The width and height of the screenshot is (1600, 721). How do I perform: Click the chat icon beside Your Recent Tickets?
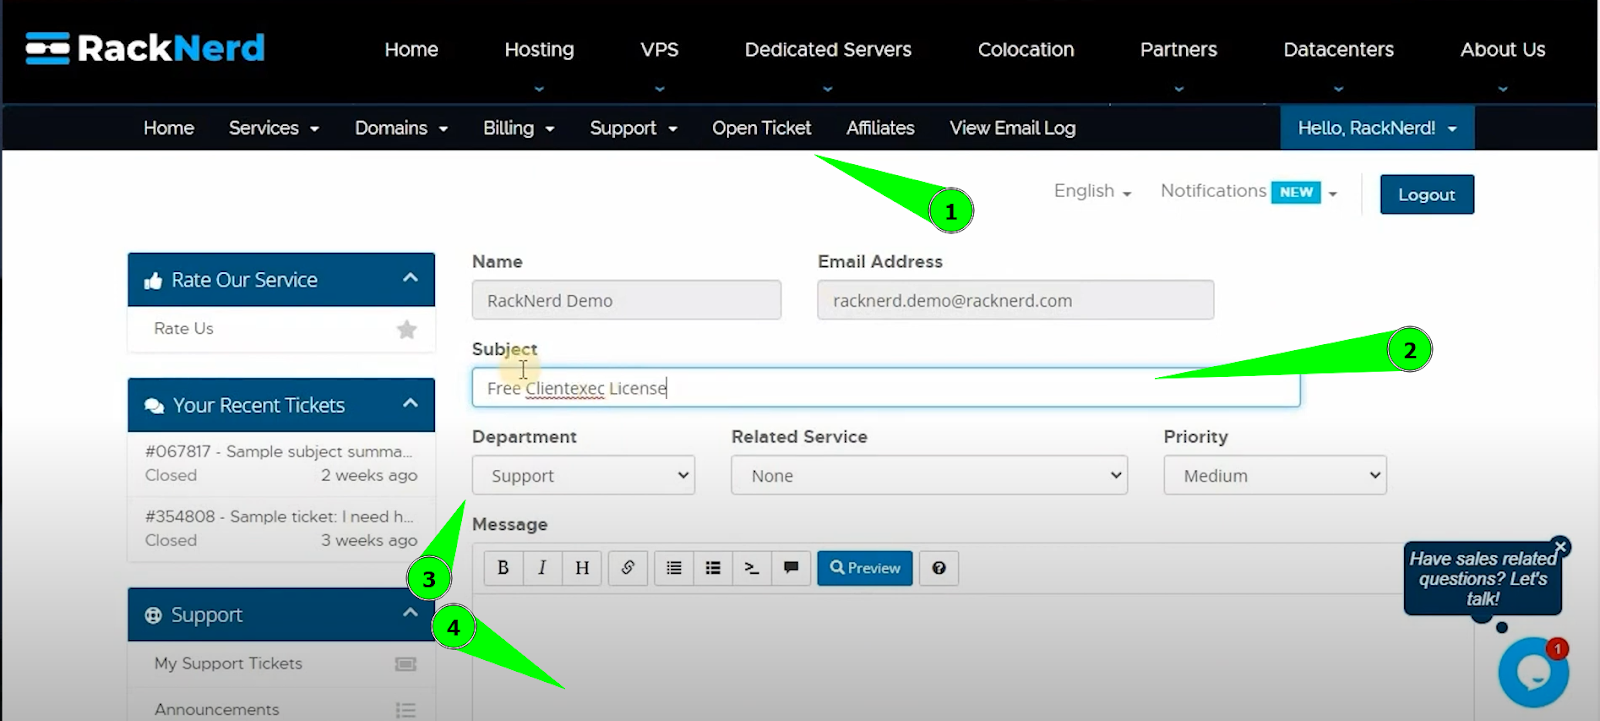pos(154,406)
